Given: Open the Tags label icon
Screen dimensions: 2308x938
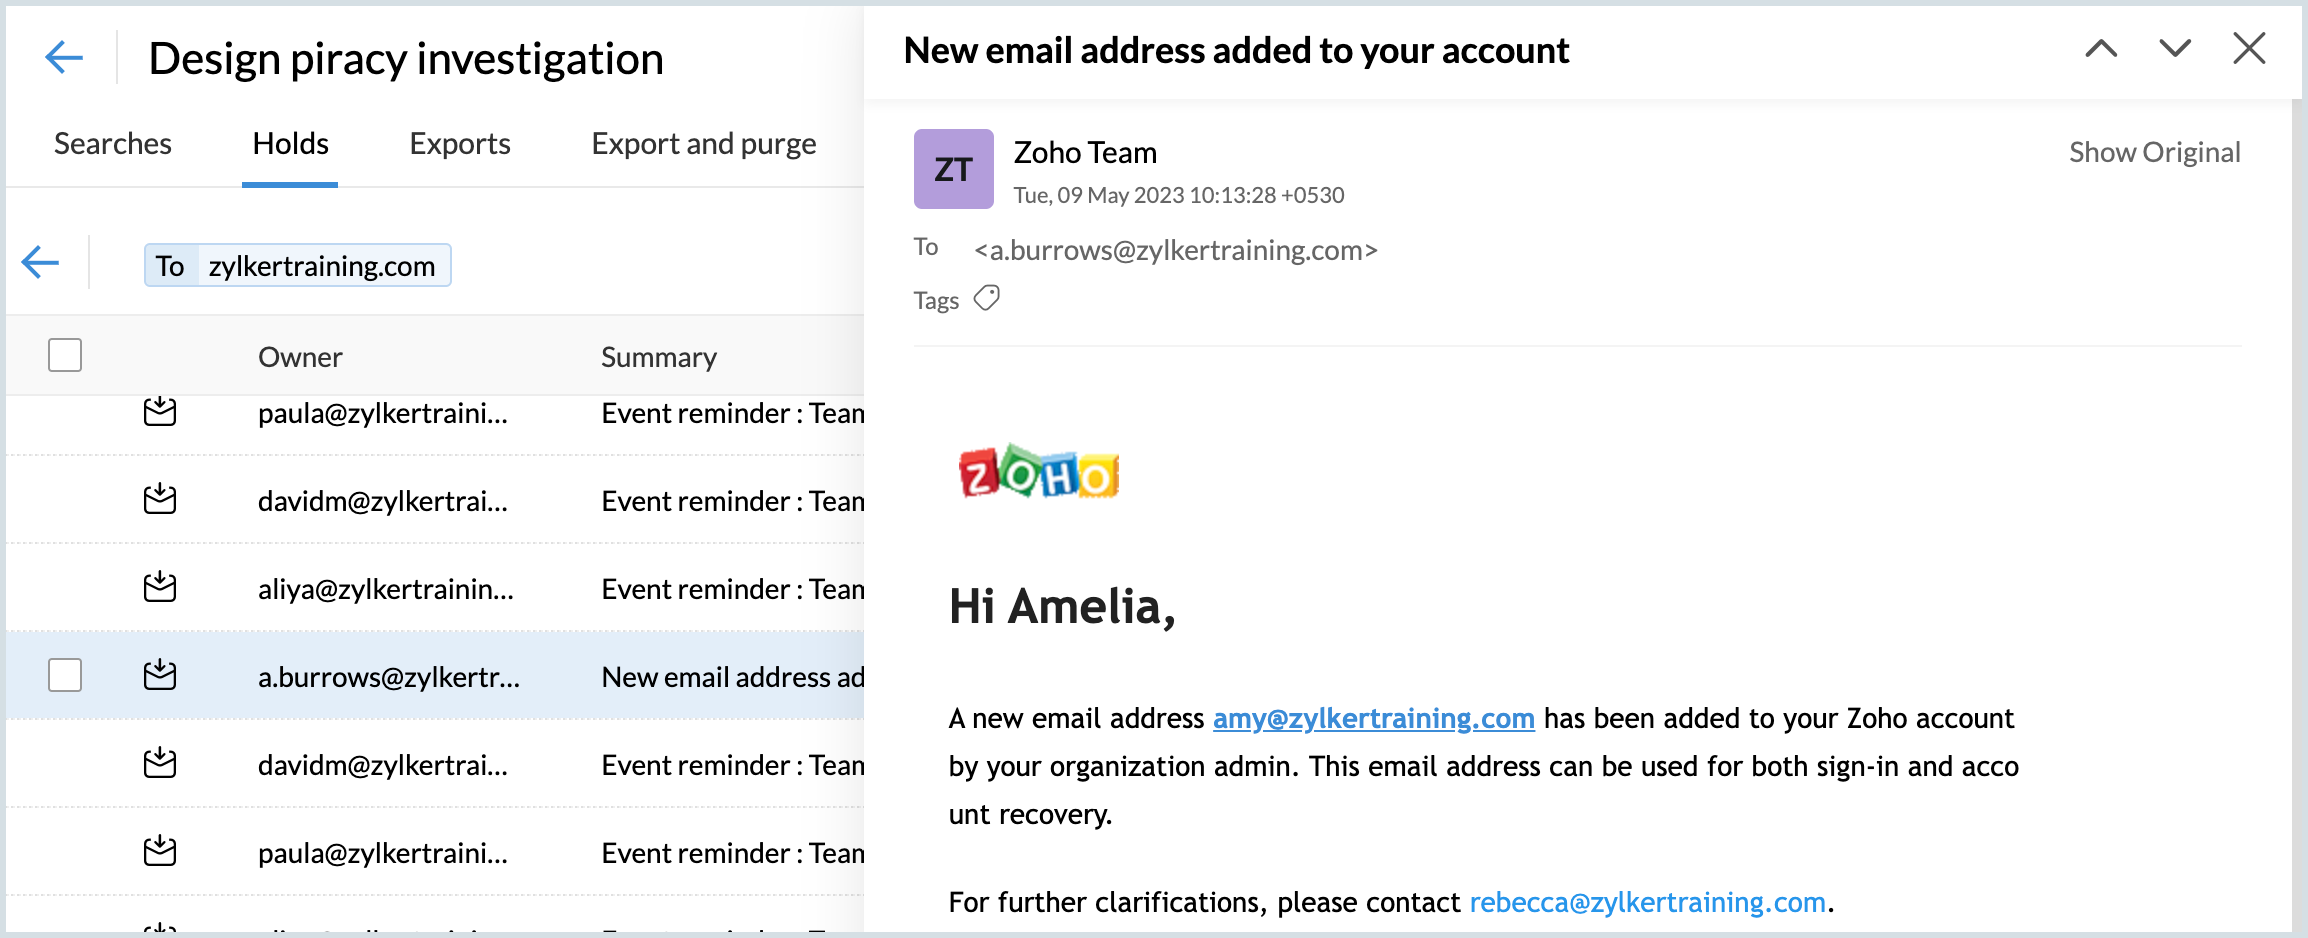Looking at the screenshot, I should (987, 298).
